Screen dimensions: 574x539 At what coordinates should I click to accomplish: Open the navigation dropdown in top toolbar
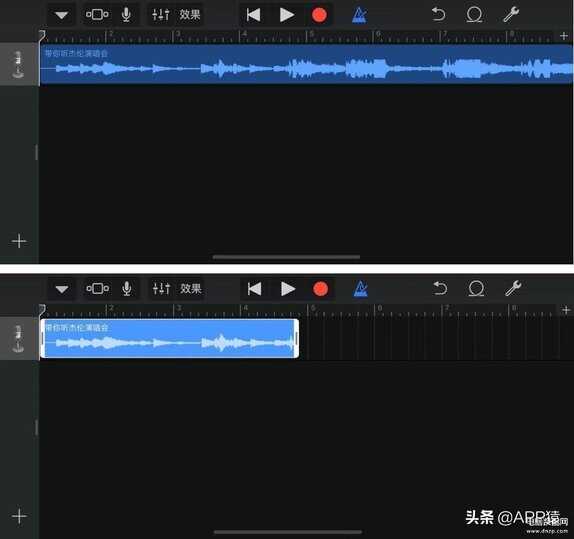coord(61,15)
